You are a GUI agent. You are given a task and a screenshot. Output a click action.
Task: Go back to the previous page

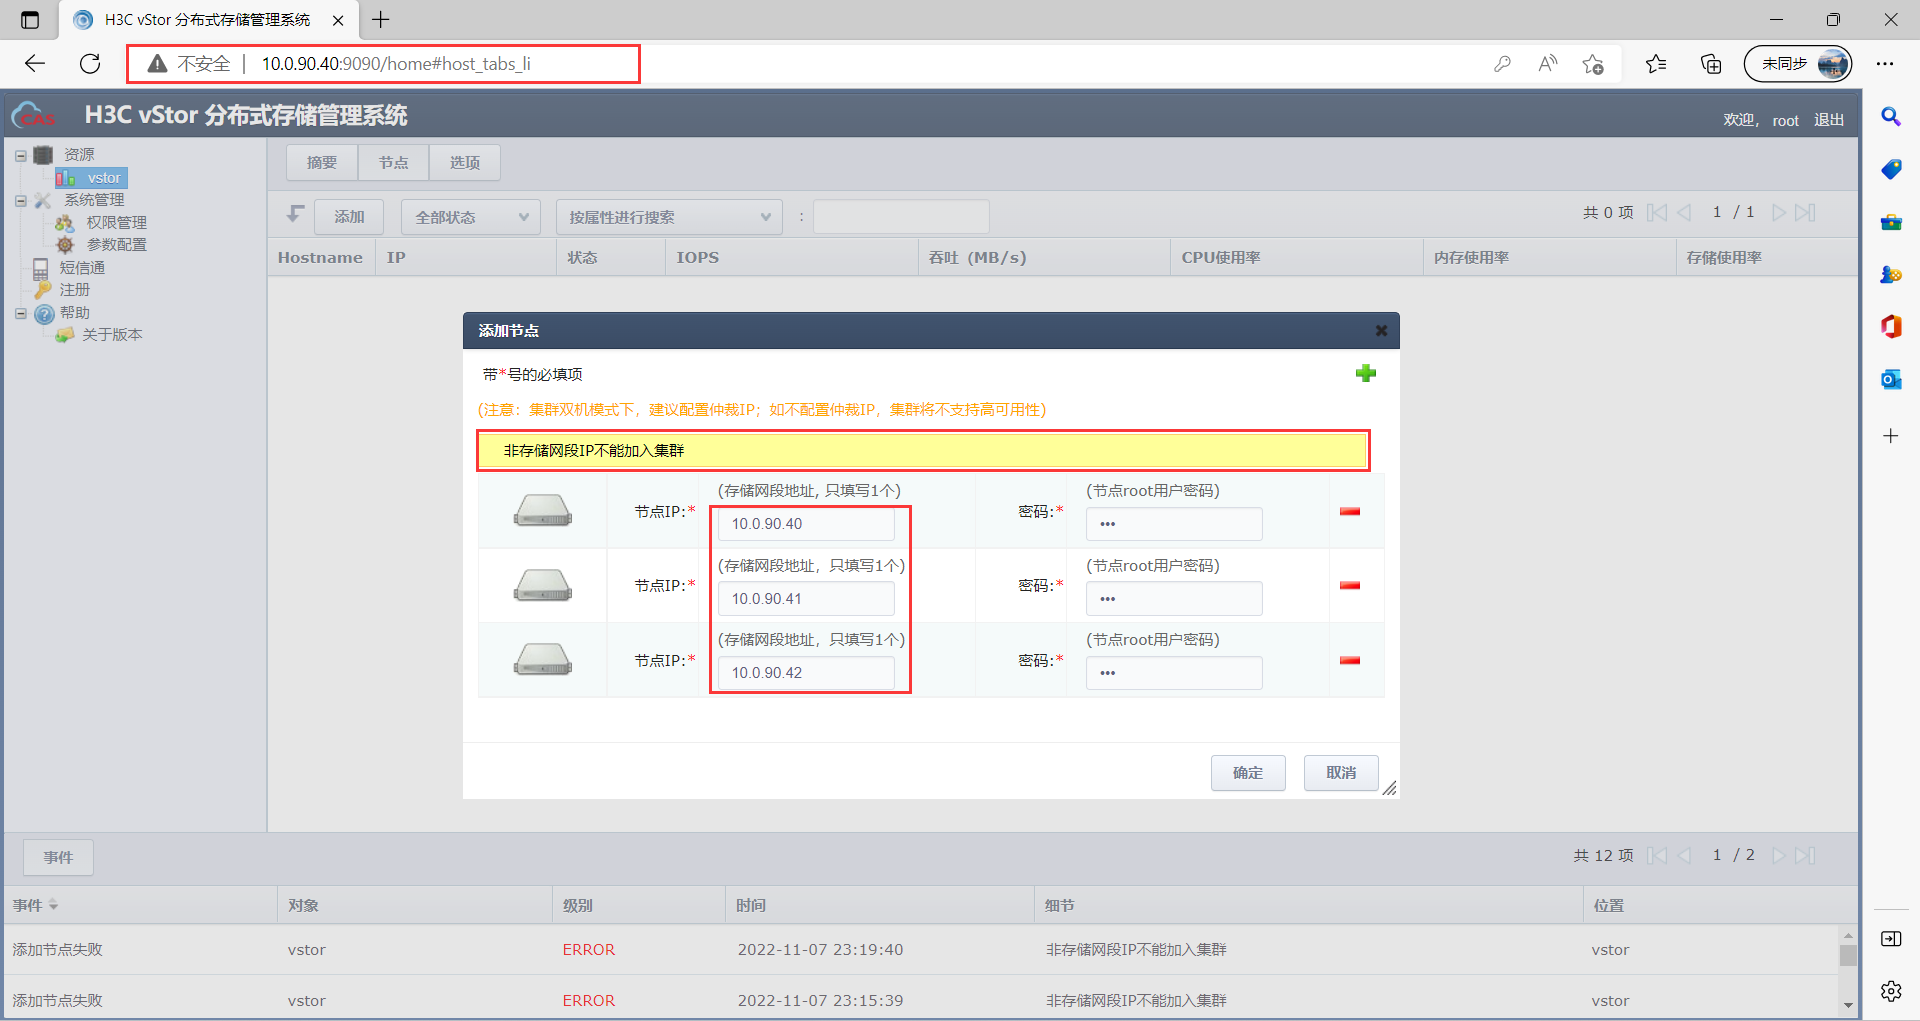tap(35, 64)
